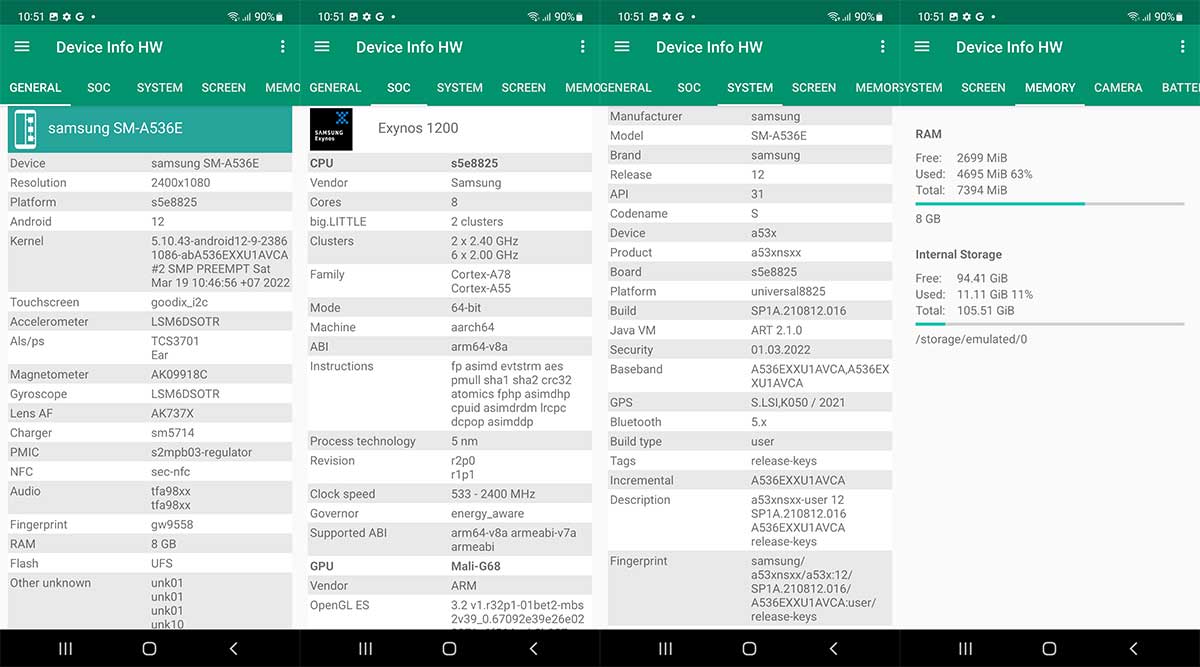Tap the back arrow below the General screen
The height and width of the screenshot is (667, 1200).
[x=234, y=649]
